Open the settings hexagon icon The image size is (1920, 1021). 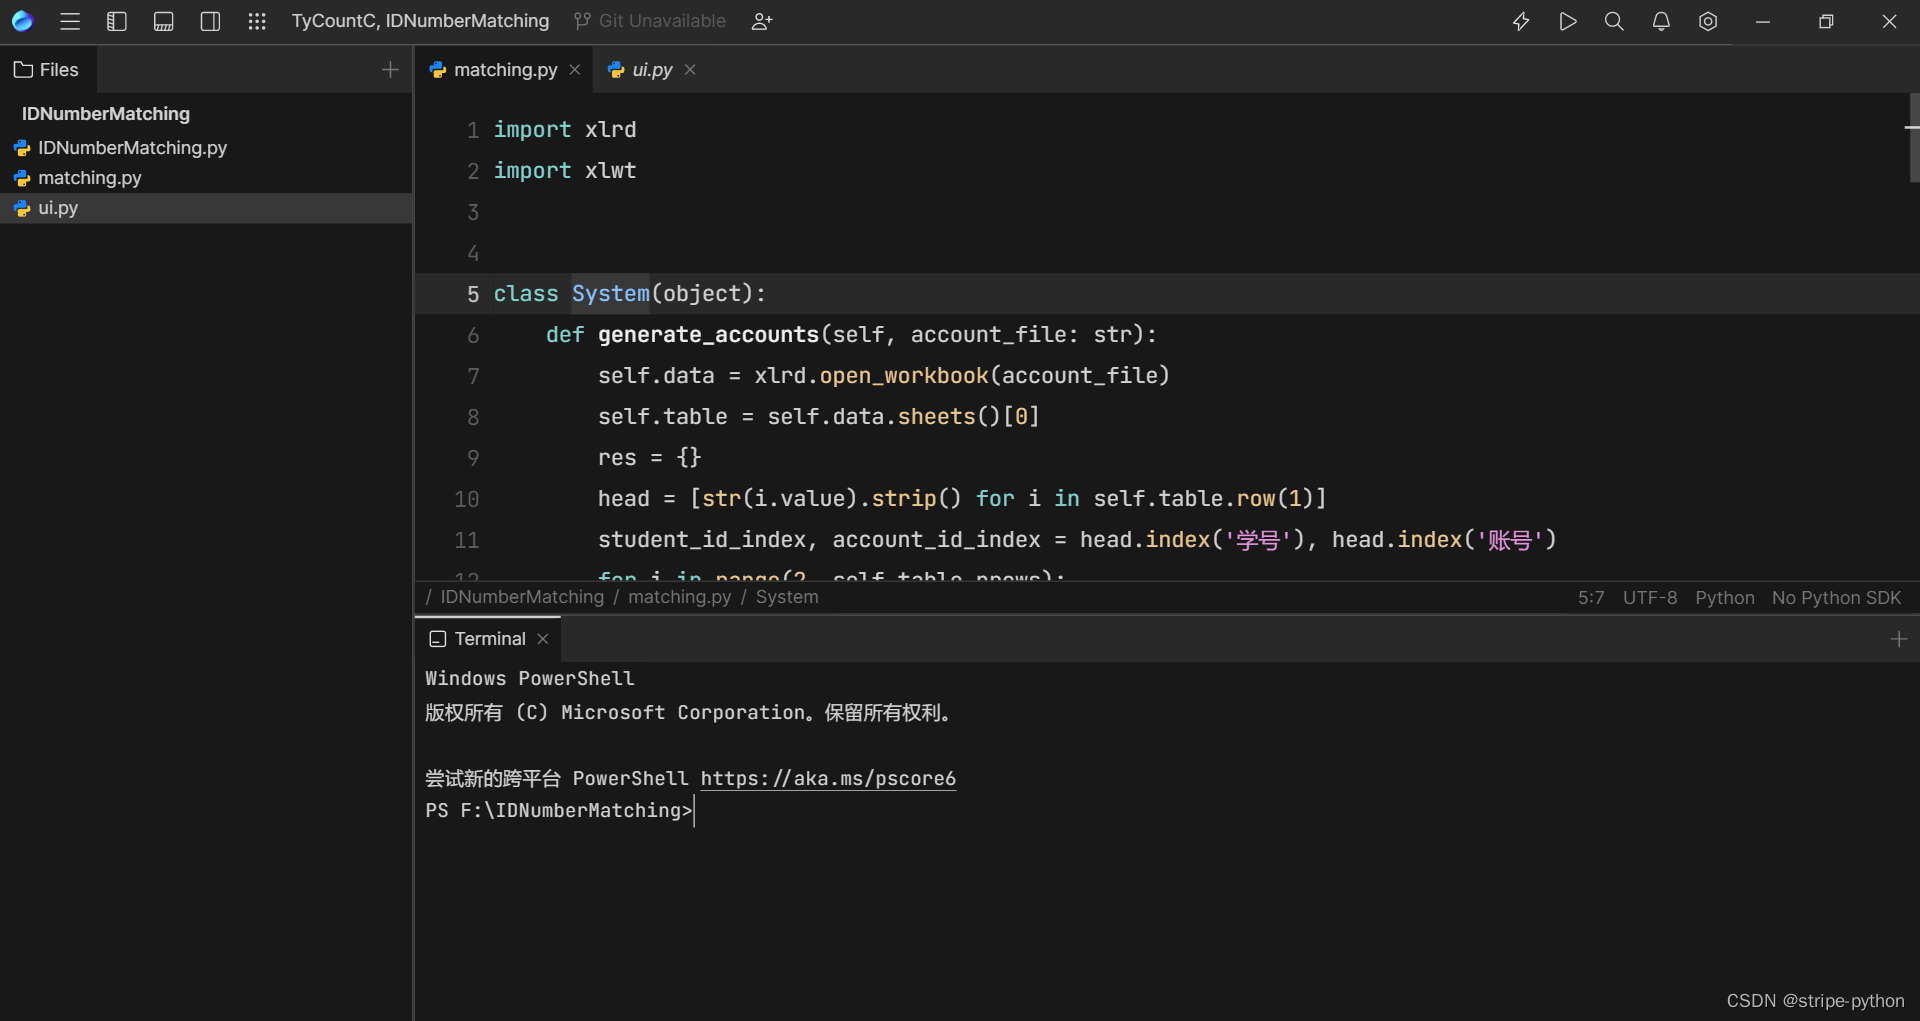(1708, 21)
